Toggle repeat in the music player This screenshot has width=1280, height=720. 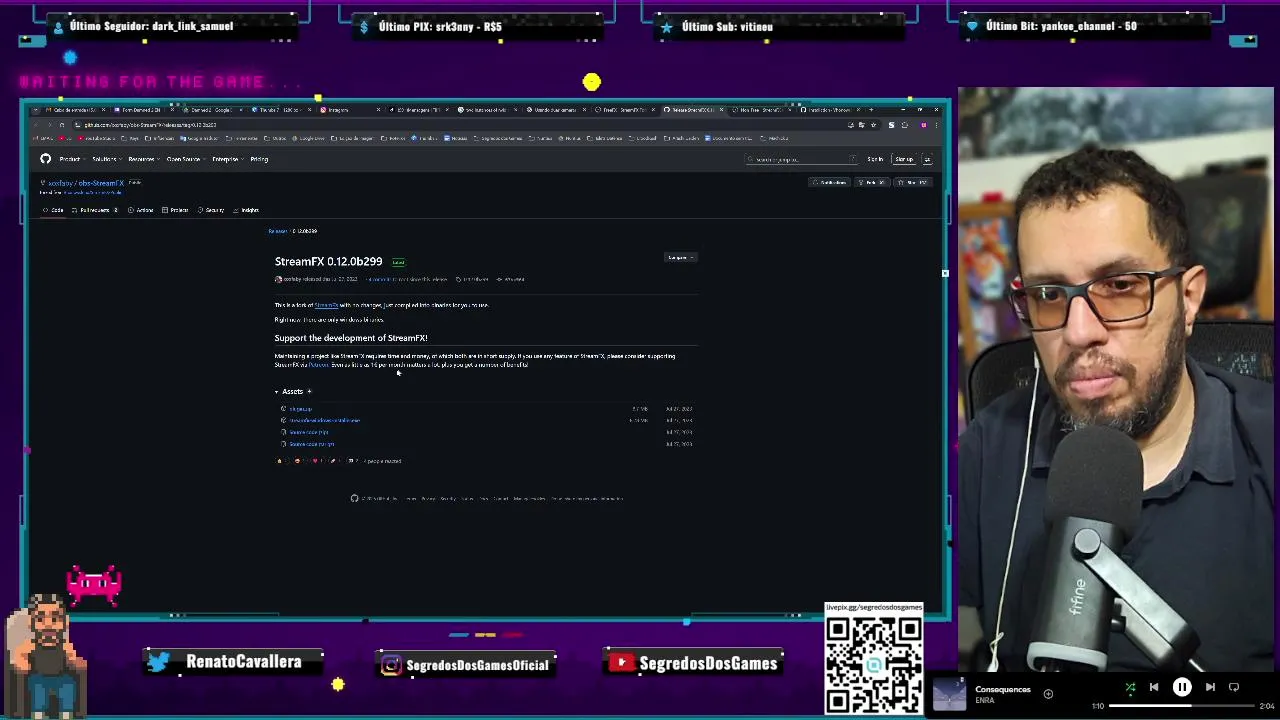point(1234,688)
